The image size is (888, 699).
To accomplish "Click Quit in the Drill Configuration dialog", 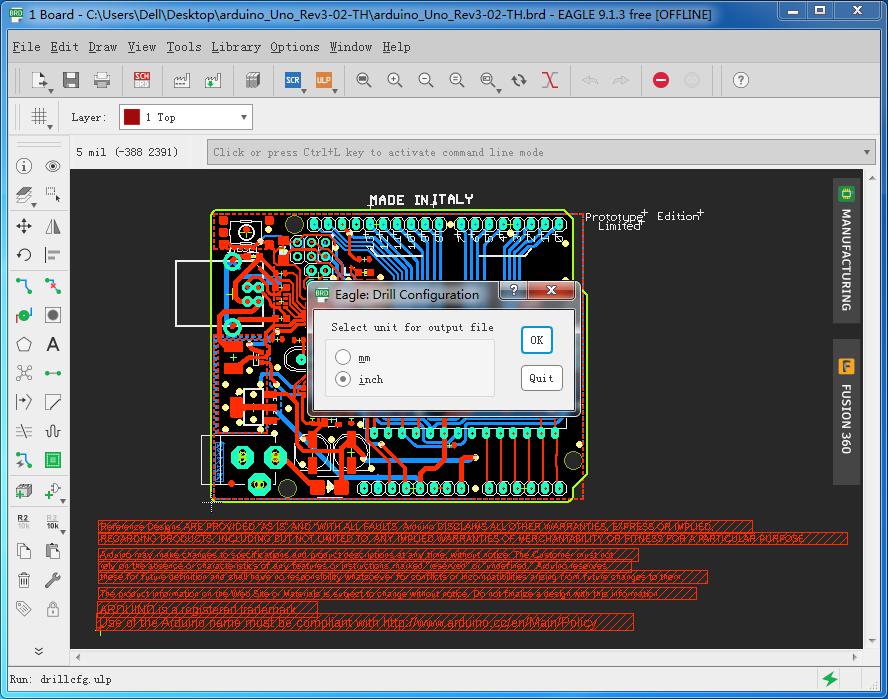I will [x=540, y=378].
